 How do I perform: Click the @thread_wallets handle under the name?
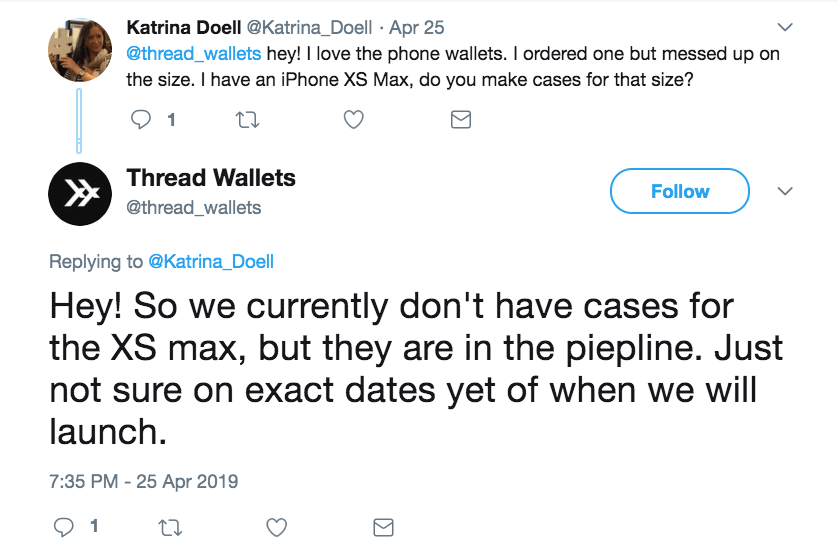[194, 208]
